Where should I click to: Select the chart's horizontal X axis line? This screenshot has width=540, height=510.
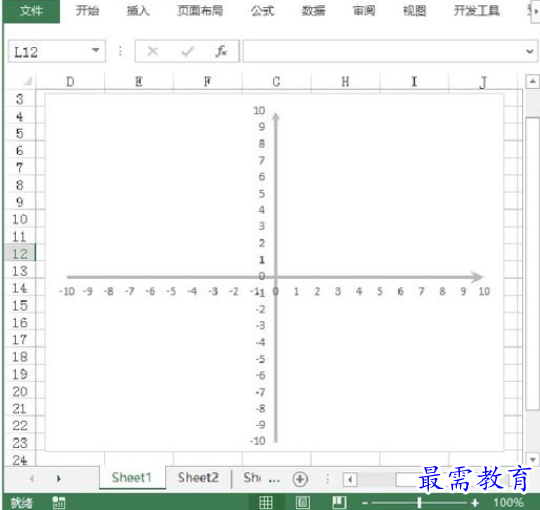(275, 277)
